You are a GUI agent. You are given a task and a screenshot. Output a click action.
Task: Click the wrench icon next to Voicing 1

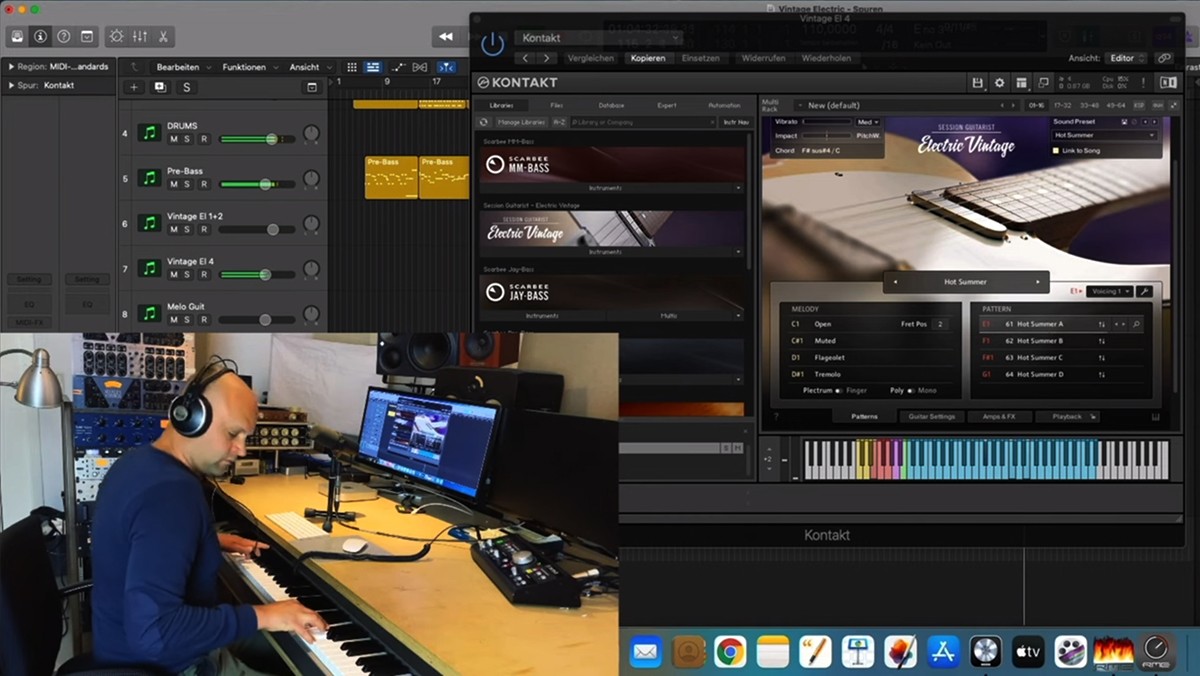[x=1145, y=291]
